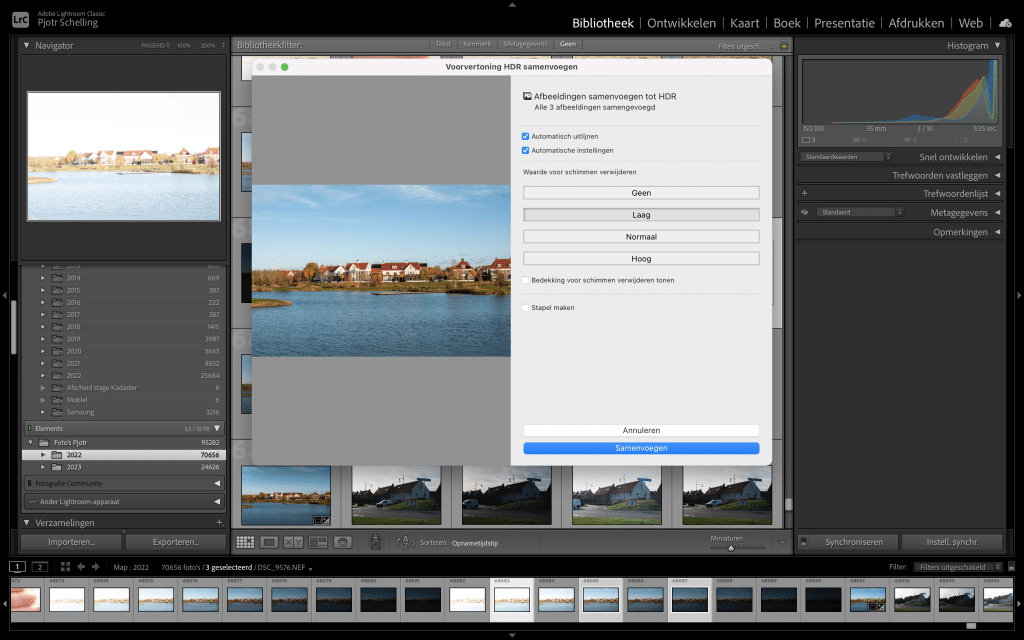Toggle sort direction with the A-Z icon
Image resolution: width=1024 pixels, height=640 pixels.
coord(406,542)
